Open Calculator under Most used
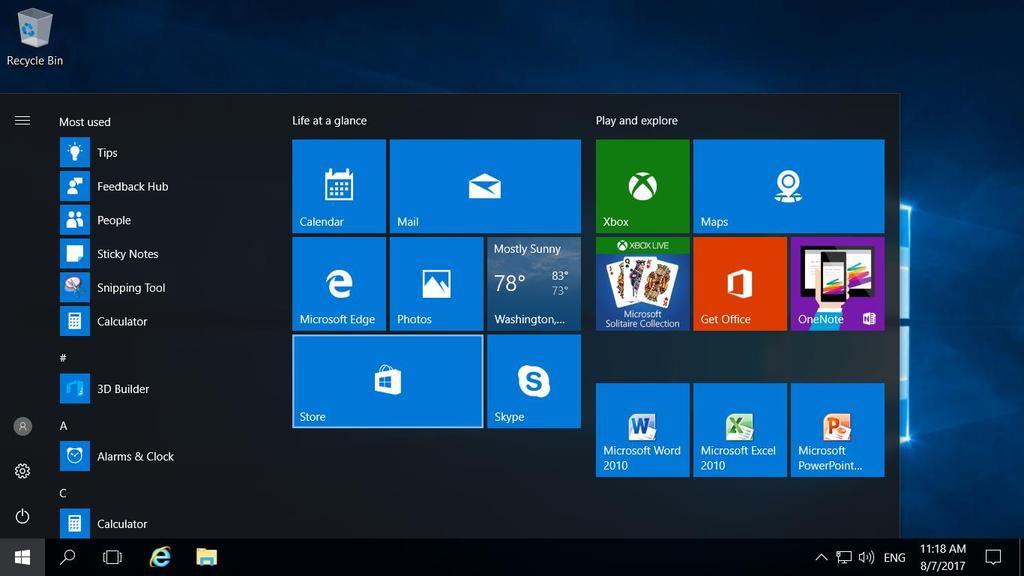 (163, 321)
